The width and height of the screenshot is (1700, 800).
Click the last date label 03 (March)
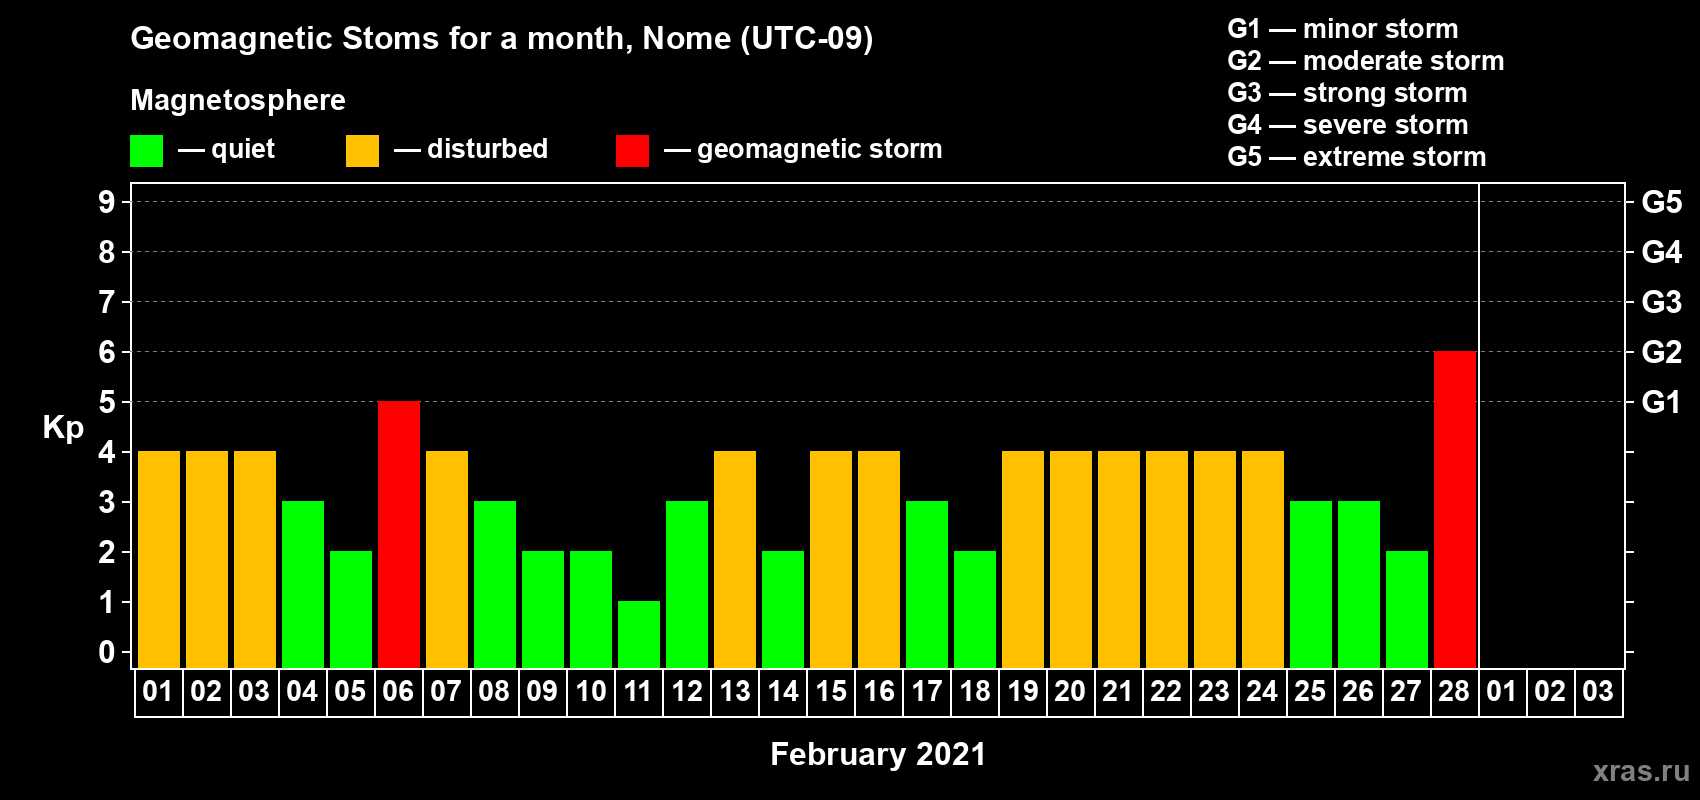(1598, 691)
